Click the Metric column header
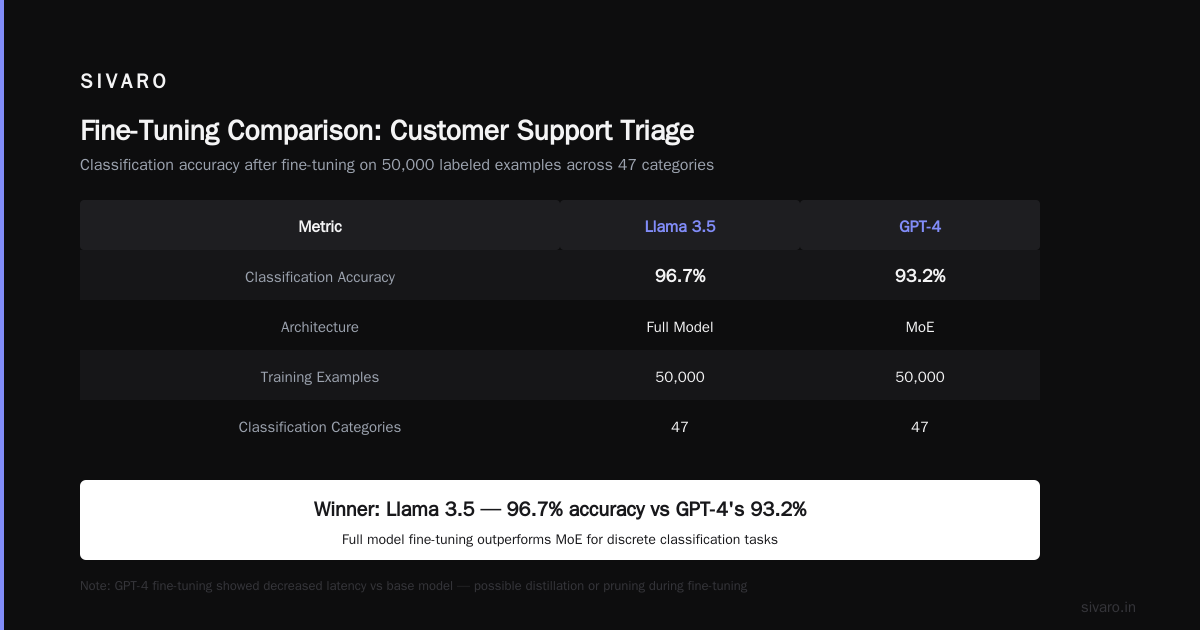This screenshot has height=630, width=1200. 320,227
